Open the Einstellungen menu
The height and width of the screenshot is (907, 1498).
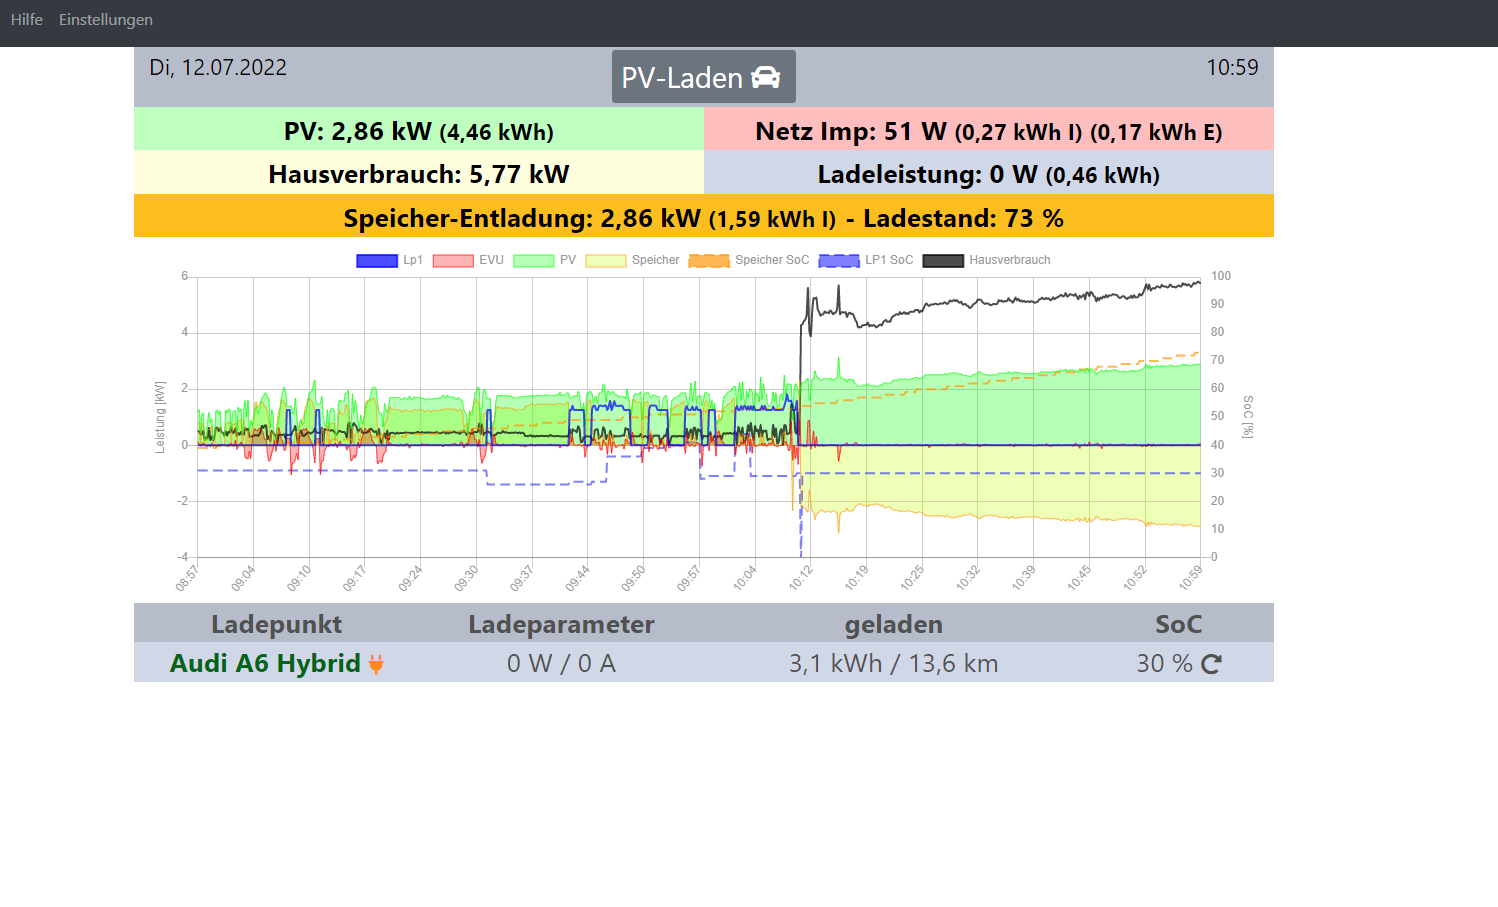(x=106, y=20)
